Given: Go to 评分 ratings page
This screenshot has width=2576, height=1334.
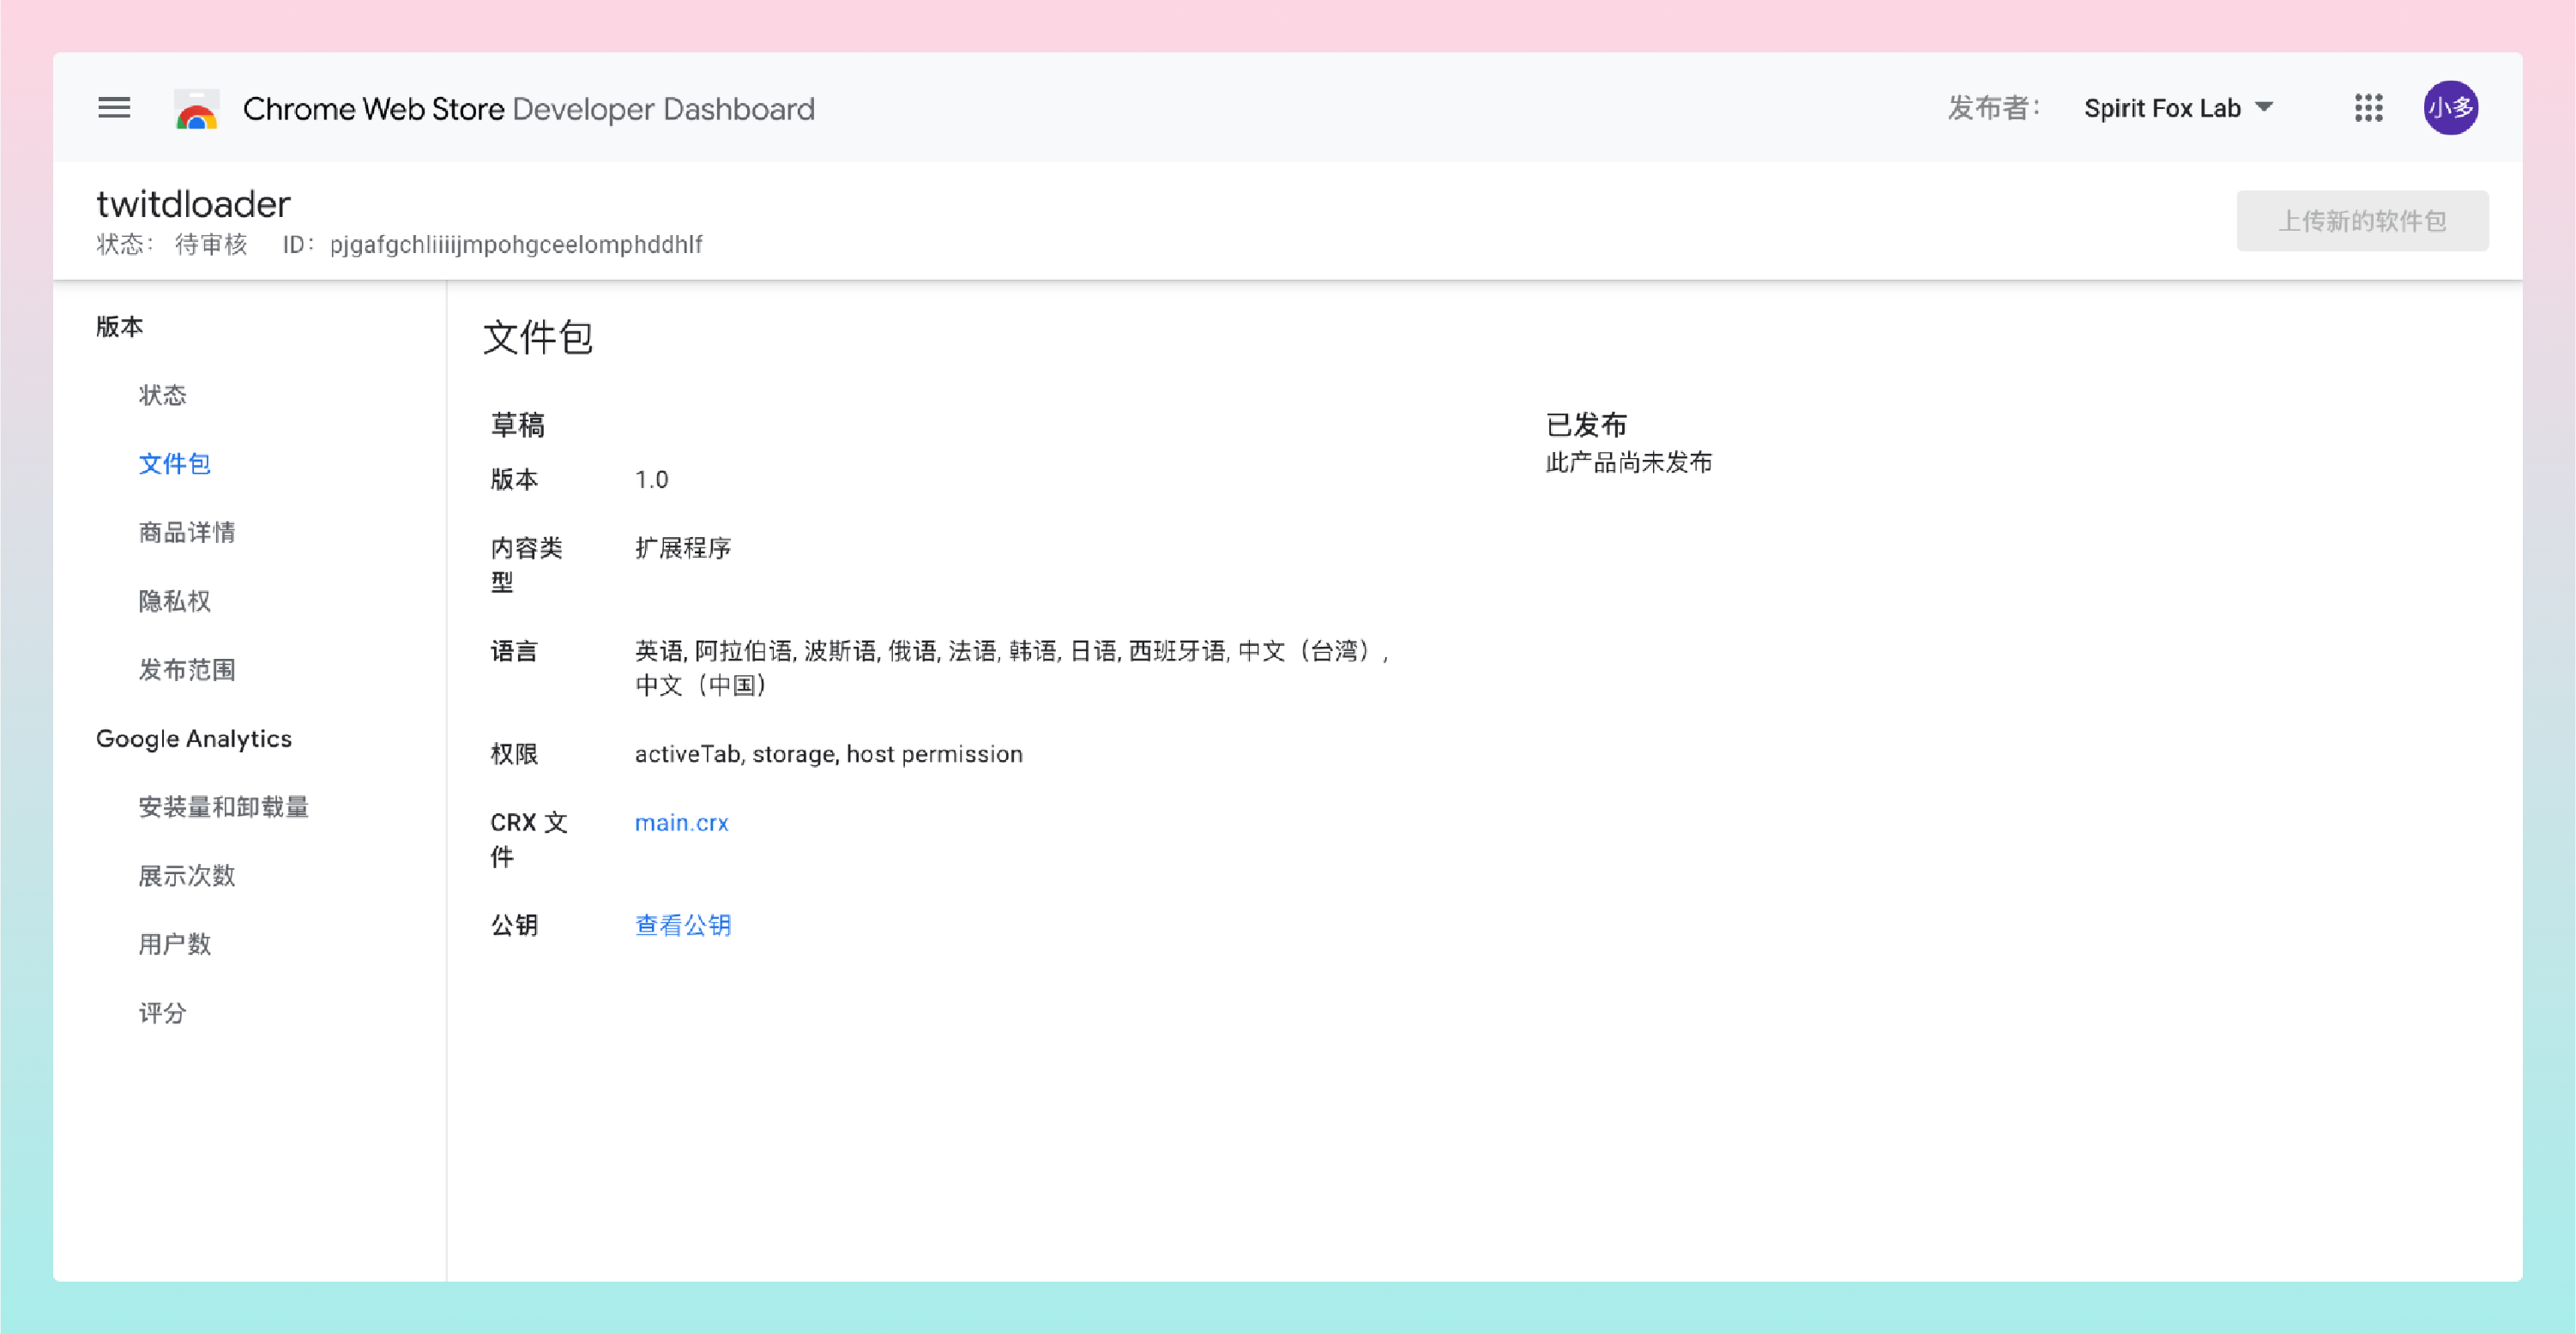Looking at the screenshot, I should pyautogui.click(x=162, y=1013).
